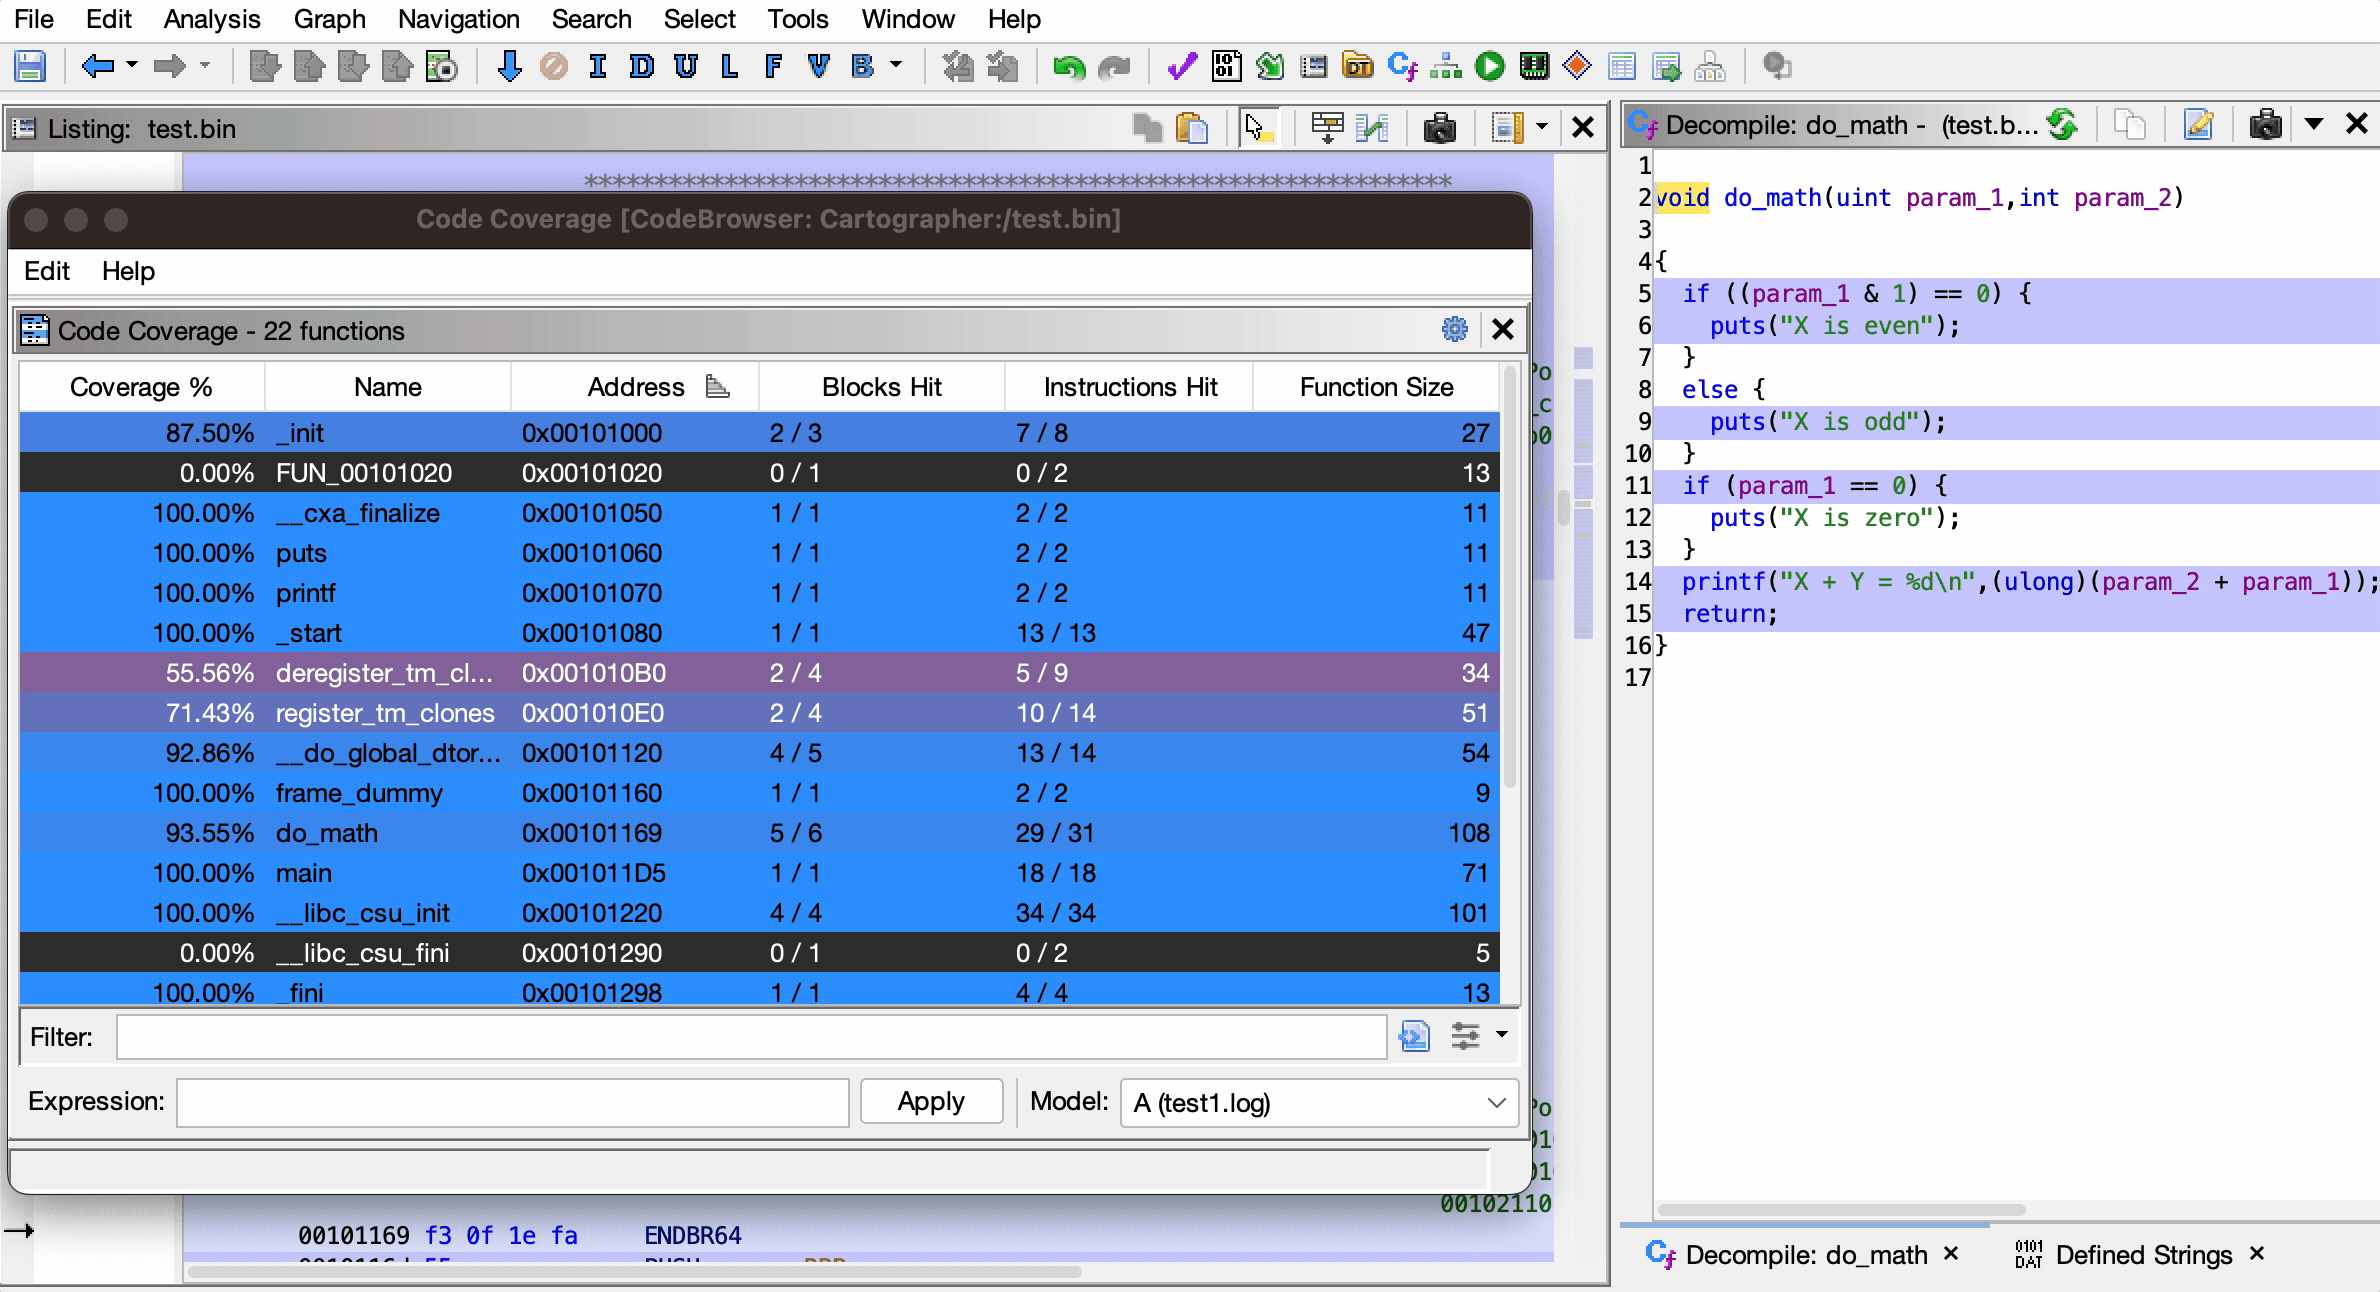Viewport: 2380px width, 1292px height.
Task: Click the Filter text field
Action: 750,1037
